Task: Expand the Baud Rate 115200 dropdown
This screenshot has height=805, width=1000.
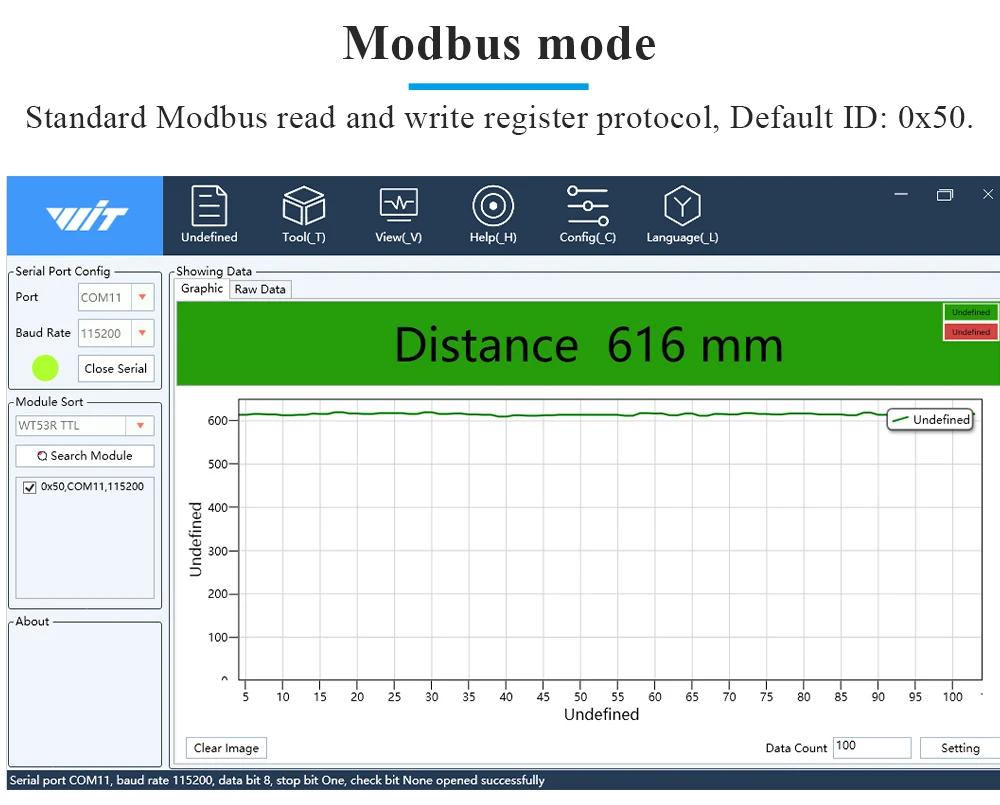Action: (x=142, y=333)
